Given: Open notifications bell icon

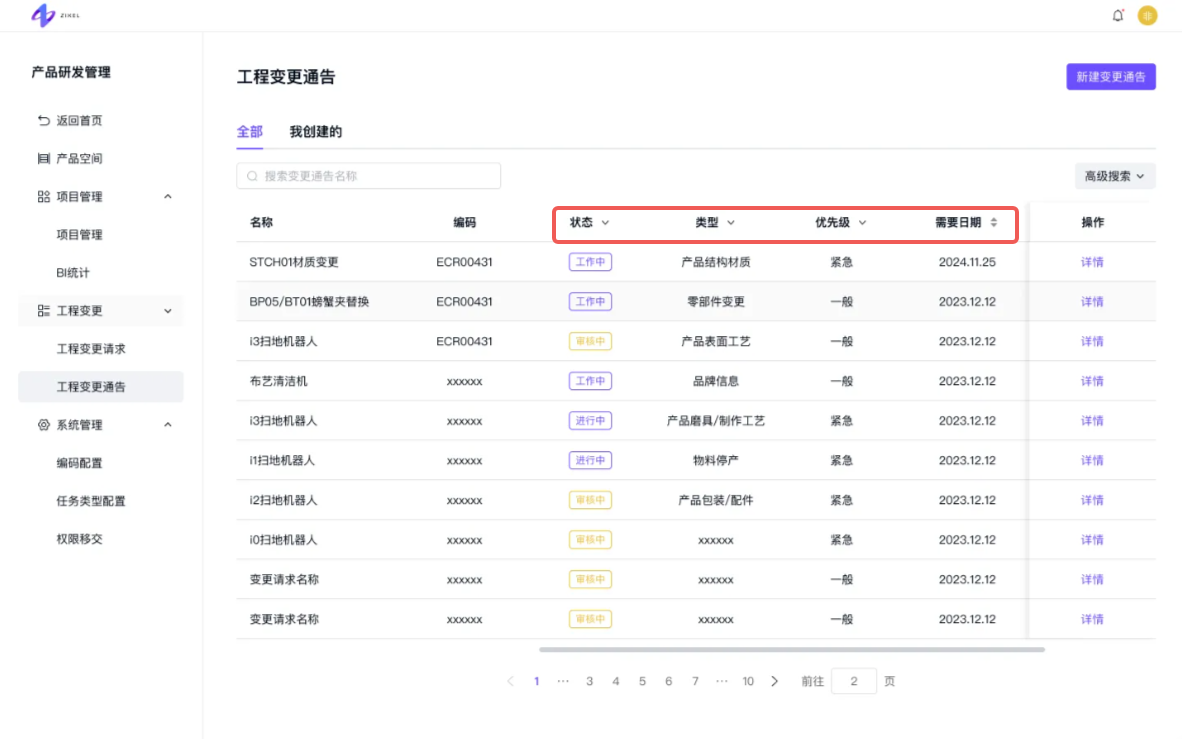Looking at the screenshot, I should tap(1117, 15).
